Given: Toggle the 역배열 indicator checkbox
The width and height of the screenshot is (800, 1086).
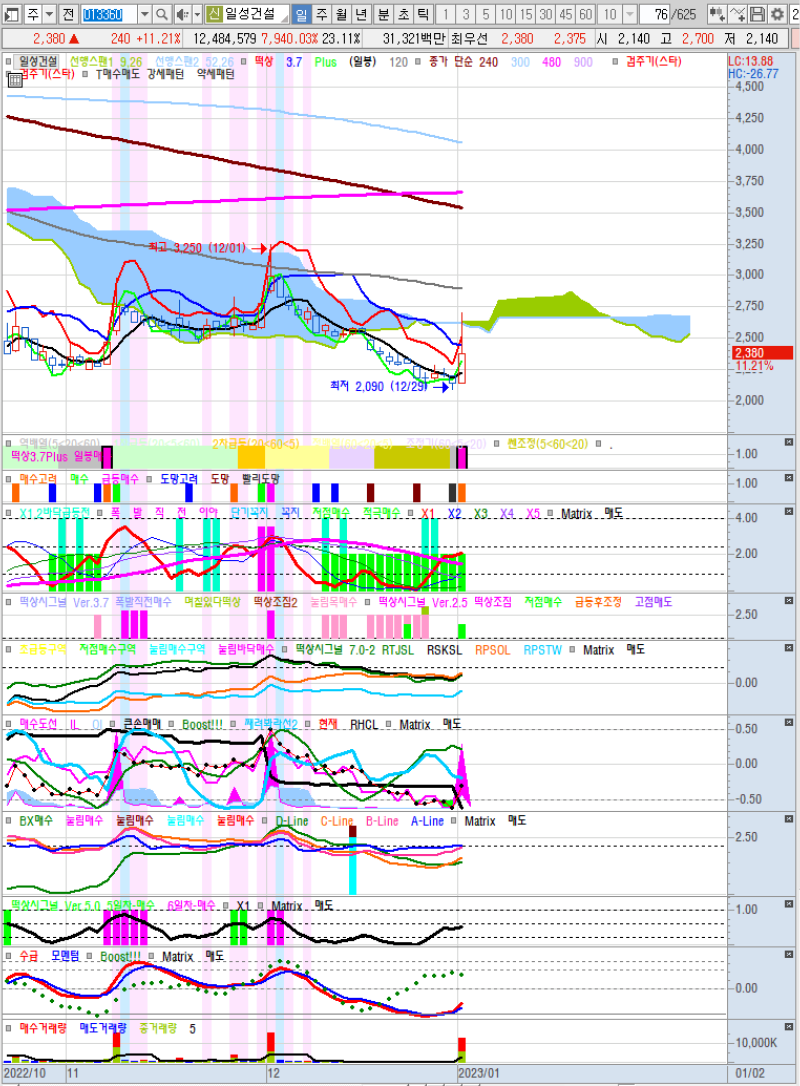Looking at the screenshot, I should click(x=8, y=443).
